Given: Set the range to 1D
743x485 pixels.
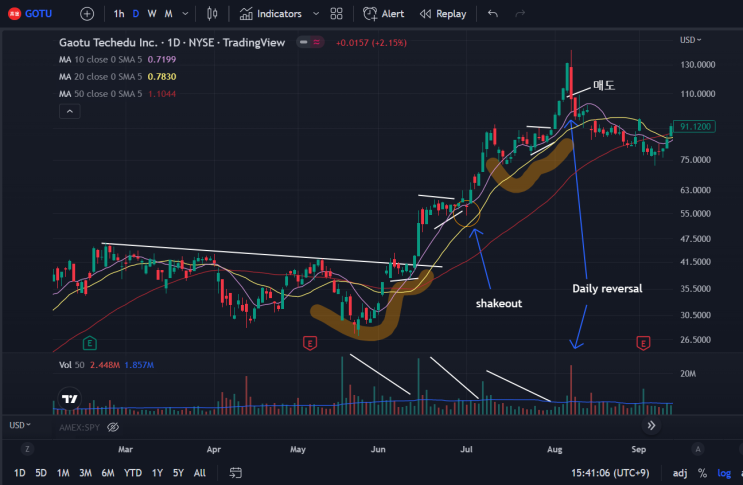Looking at the screenshot, I should (x=19, y=473).
